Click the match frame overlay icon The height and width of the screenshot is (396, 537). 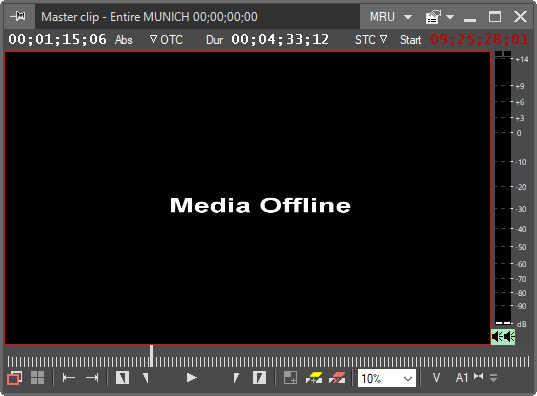coord(290,378)
